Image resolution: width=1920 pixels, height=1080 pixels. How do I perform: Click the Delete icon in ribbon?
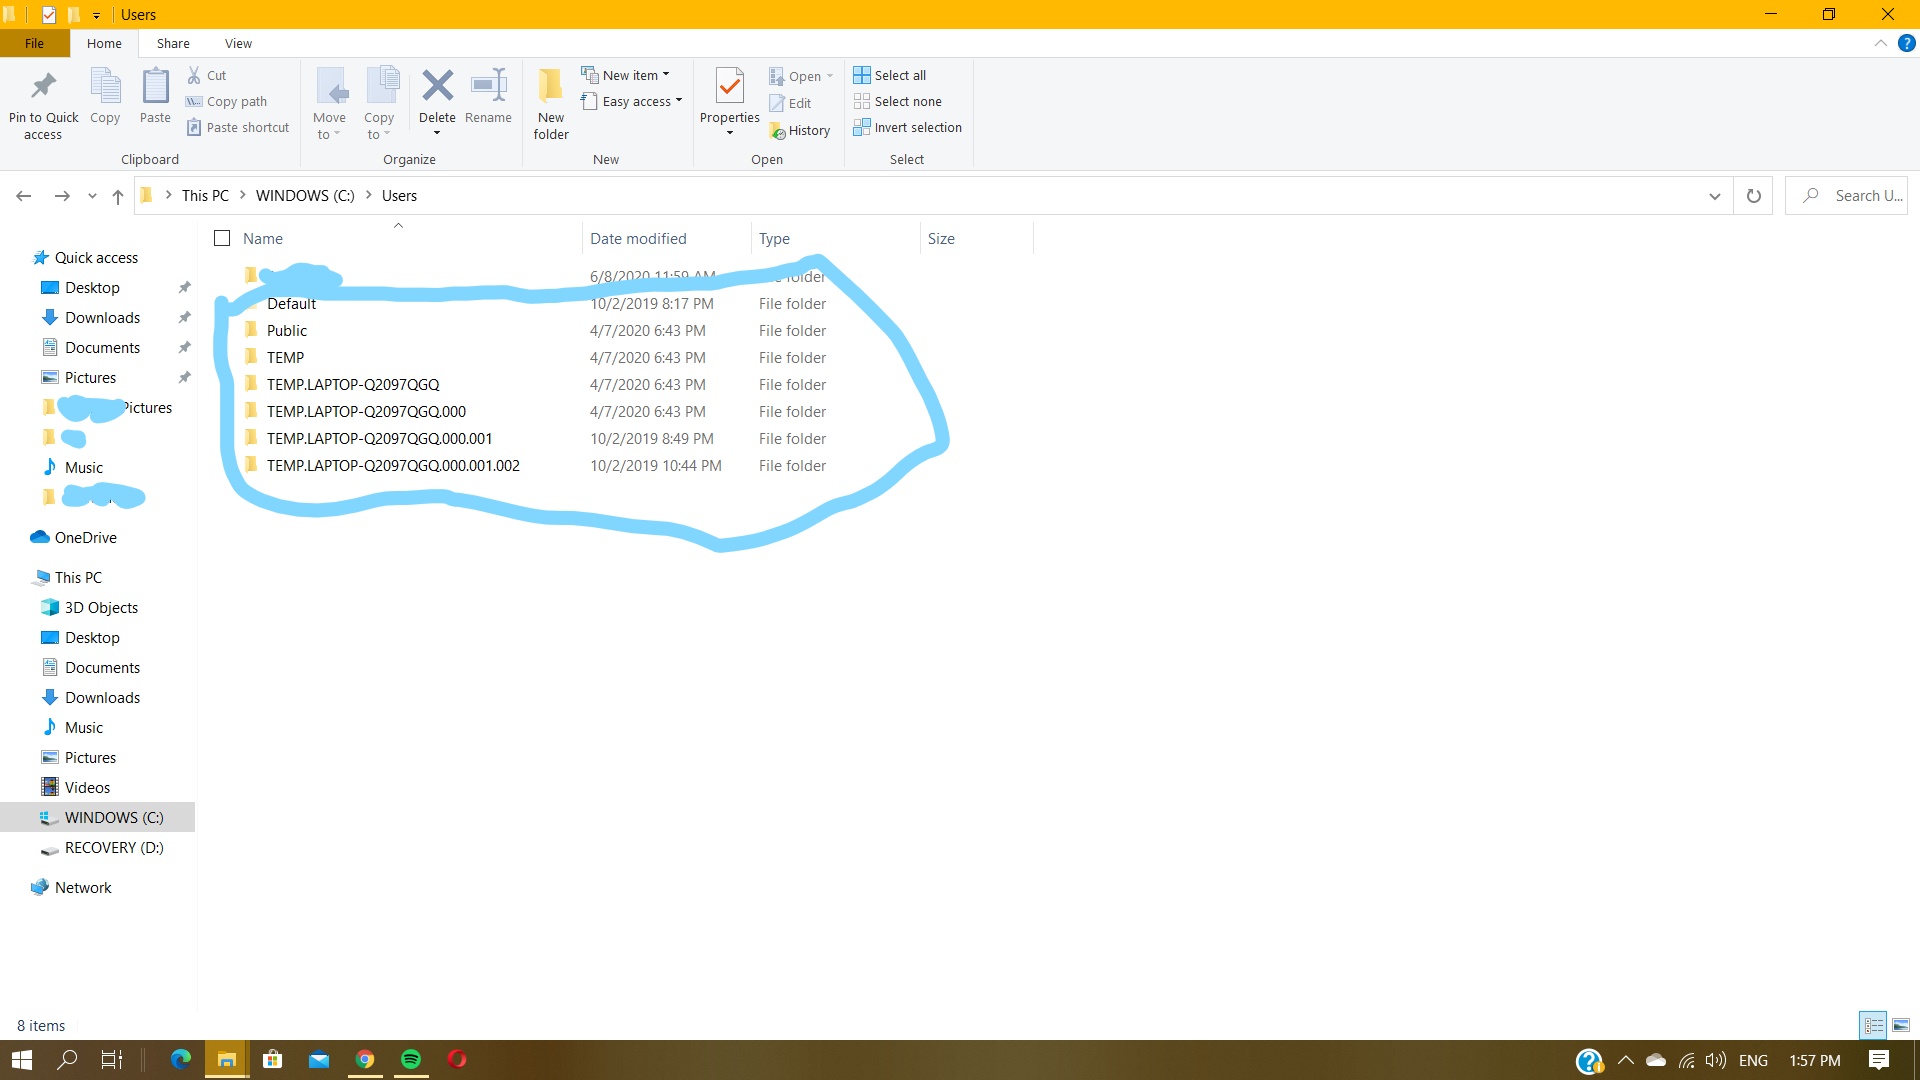tap(437, 87)
